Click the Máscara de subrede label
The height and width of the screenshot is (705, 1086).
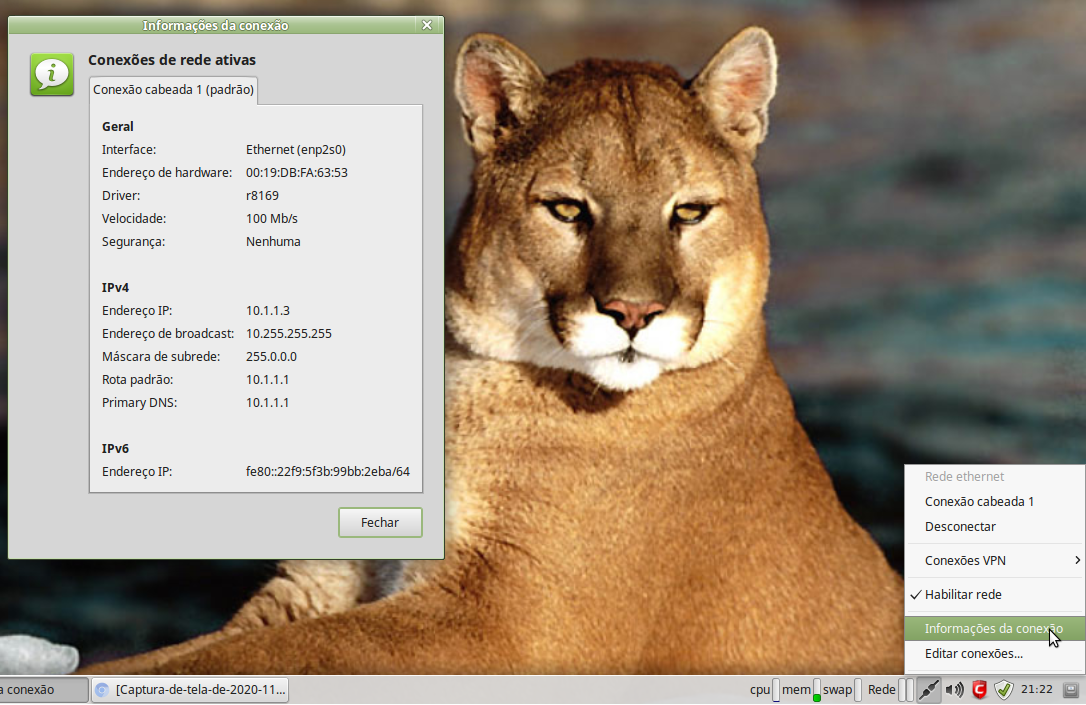click(x=161, y=357)
